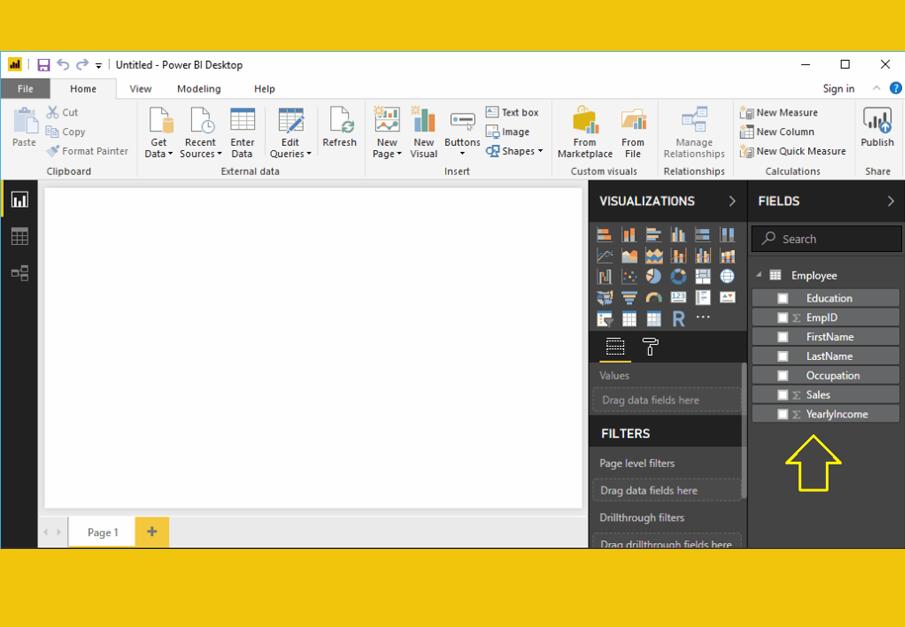Image resolution: width=905 pixels, height=627 pixels.
Task: Open the Format paint roller pane
Action: coord(650,347)
